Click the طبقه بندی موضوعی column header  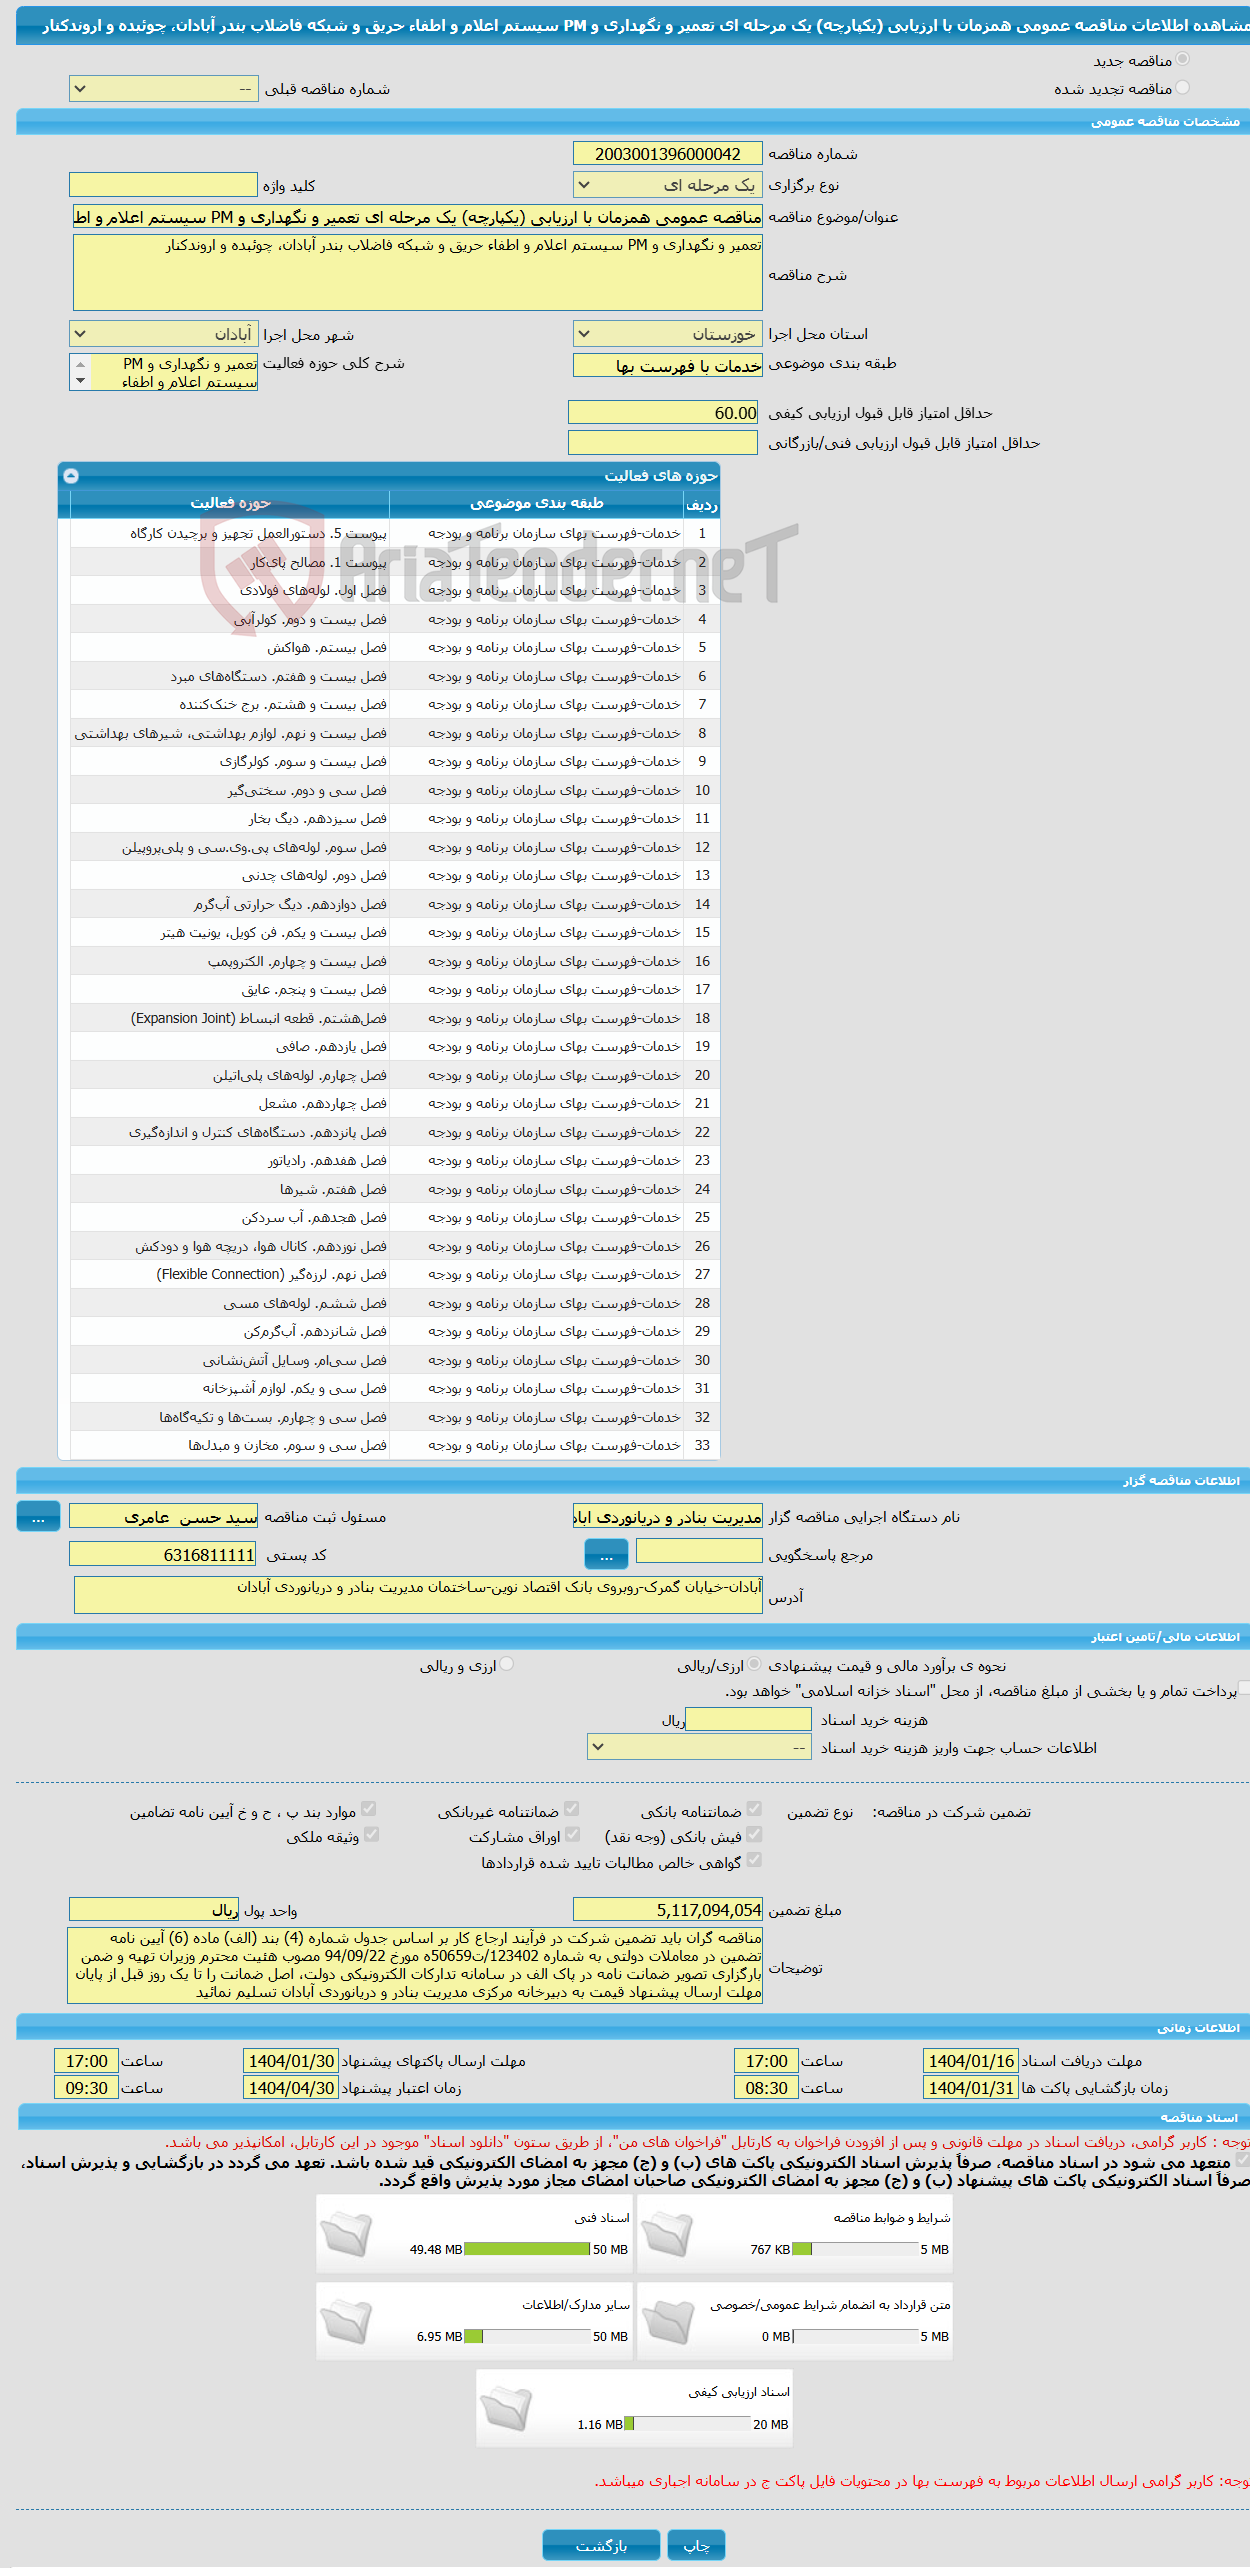pos(536,503)
